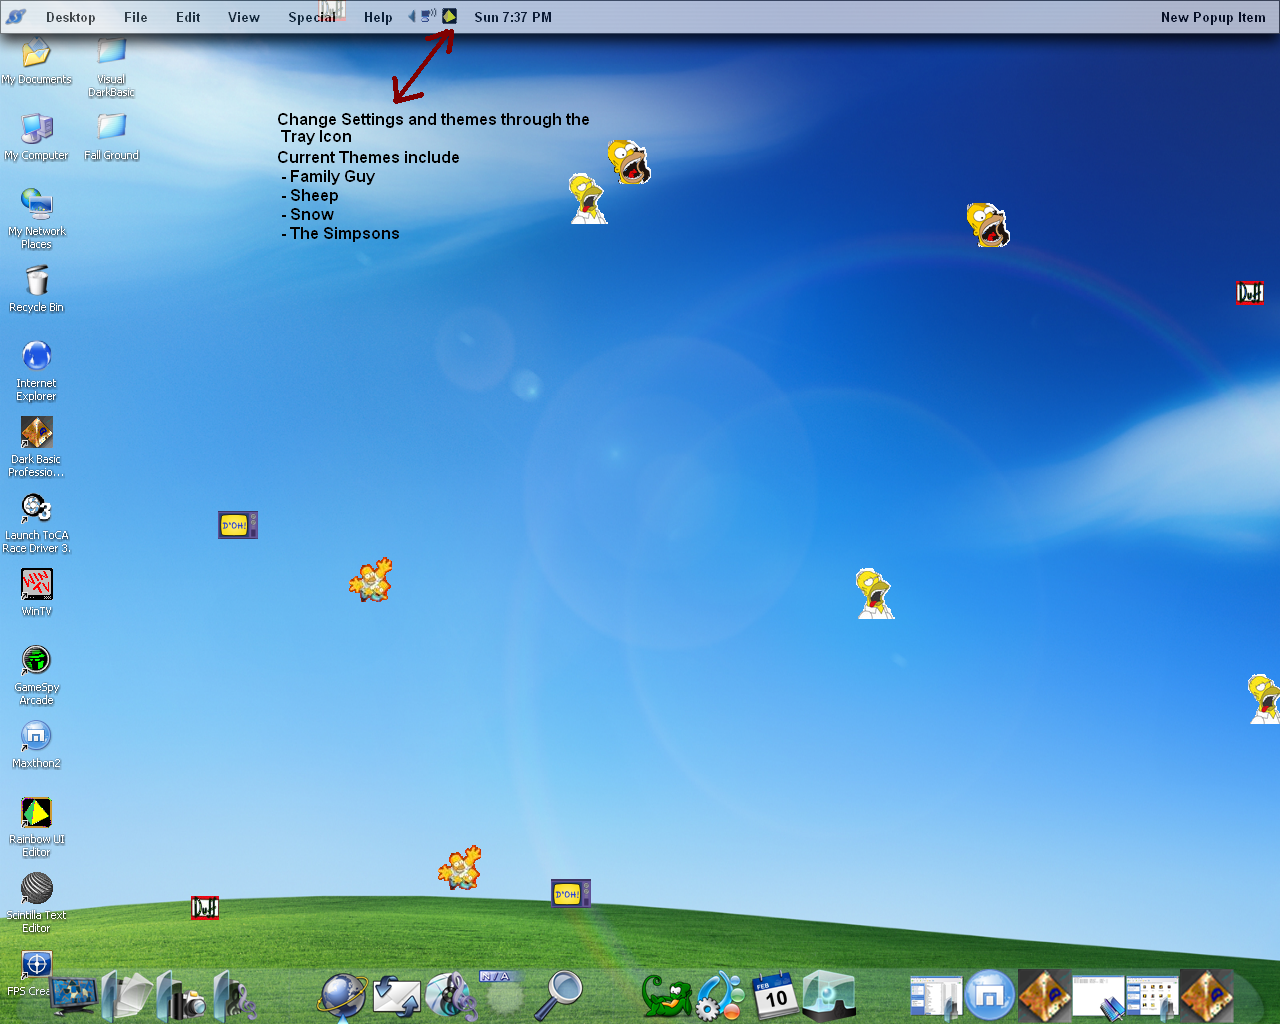Open the Recycle Bin desktop icon

coord(36,289)
